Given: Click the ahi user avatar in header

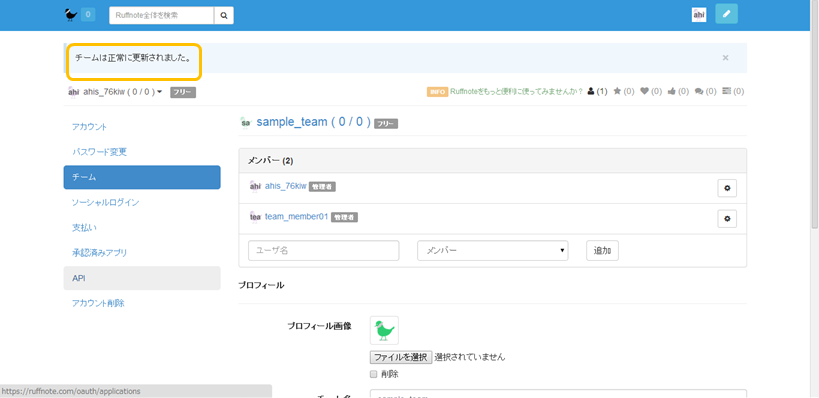Looking at the screenshot, I should 699,15.
